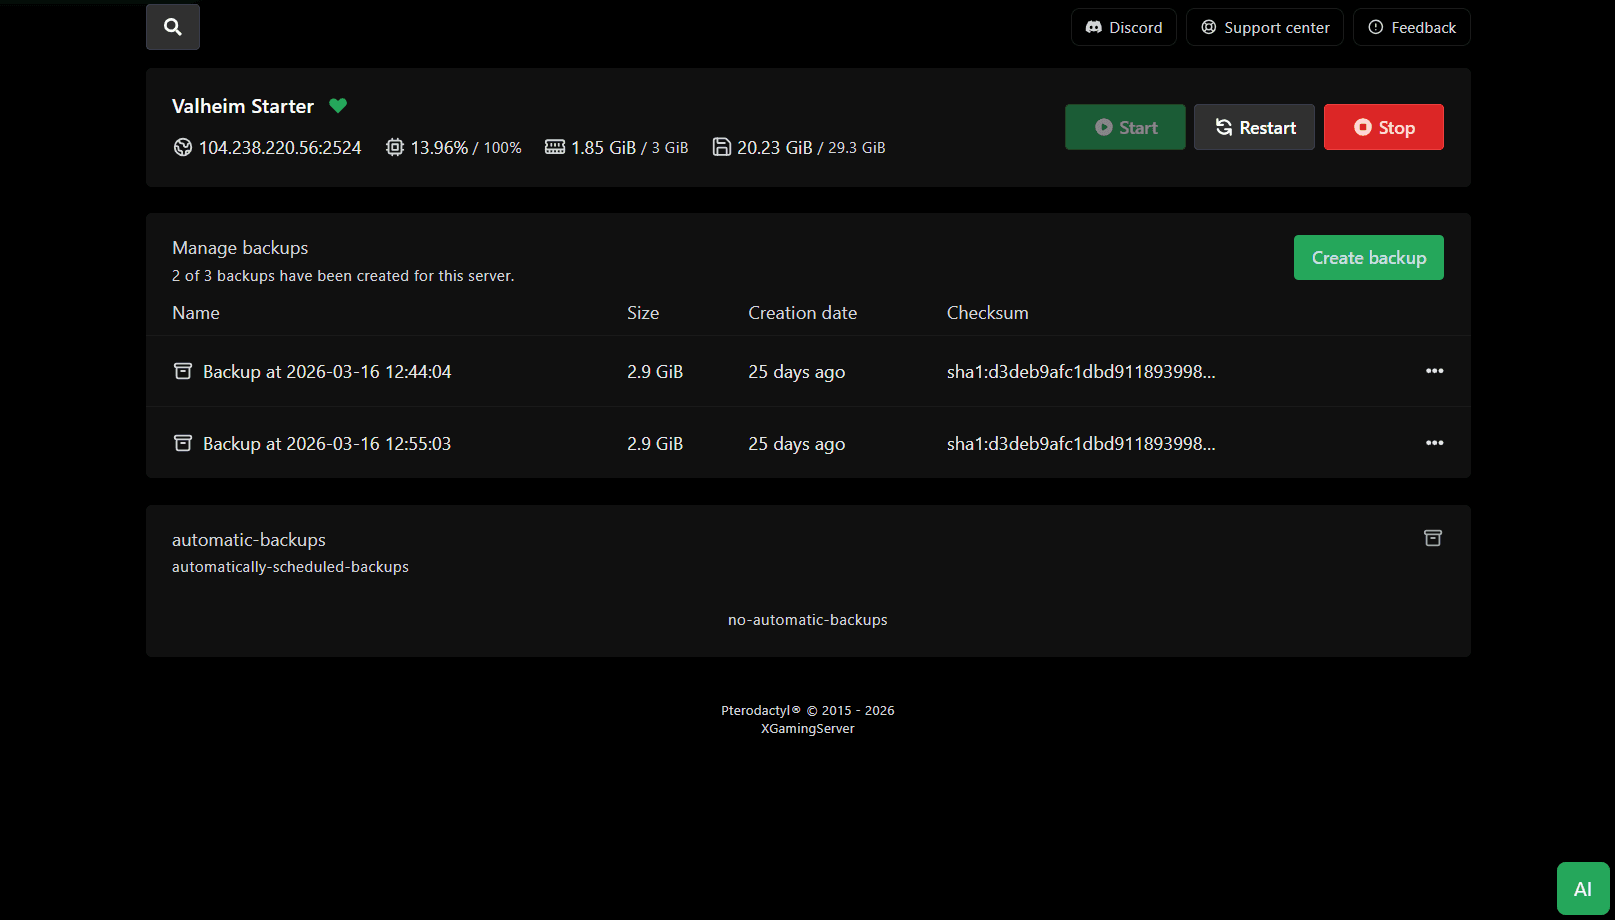Click the green heart status icon
This screenshot has height=920, width=1615.
338,105
